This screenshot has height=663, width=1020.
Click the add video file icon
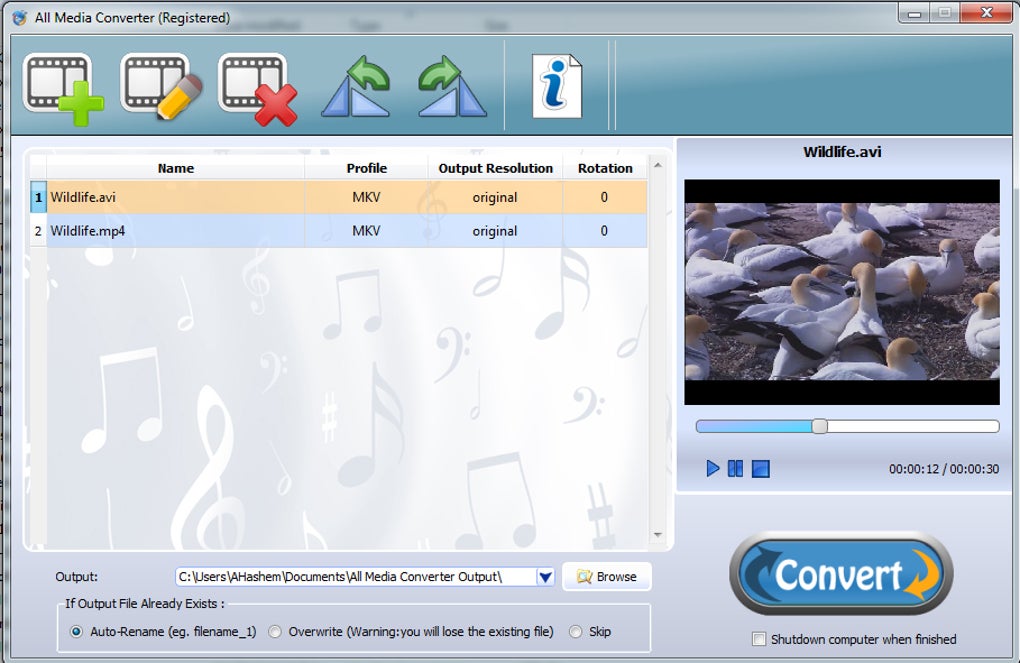[63, 89]
